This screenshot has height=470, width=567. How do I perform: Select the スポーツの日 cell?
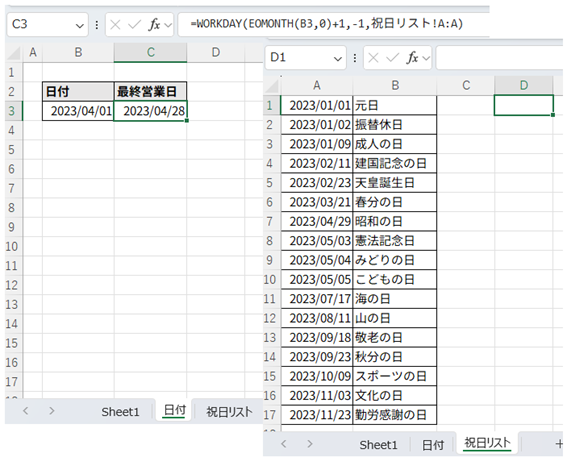pyautogui.click(x=395, y=376)
